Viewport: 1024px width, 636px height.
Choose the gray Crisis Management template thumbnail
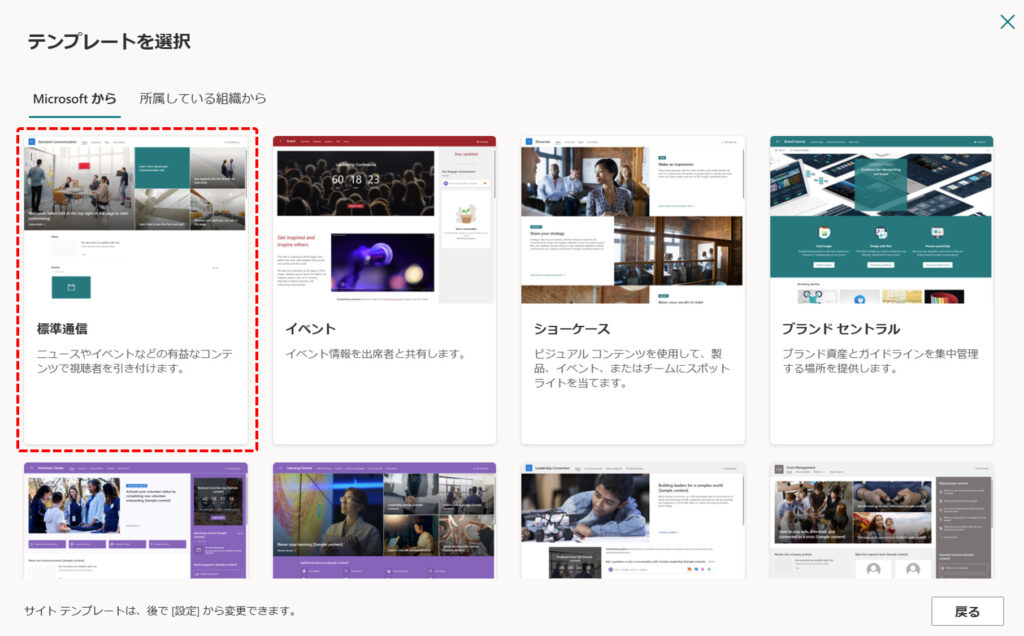pyautogui.click(x=882, y=520)
